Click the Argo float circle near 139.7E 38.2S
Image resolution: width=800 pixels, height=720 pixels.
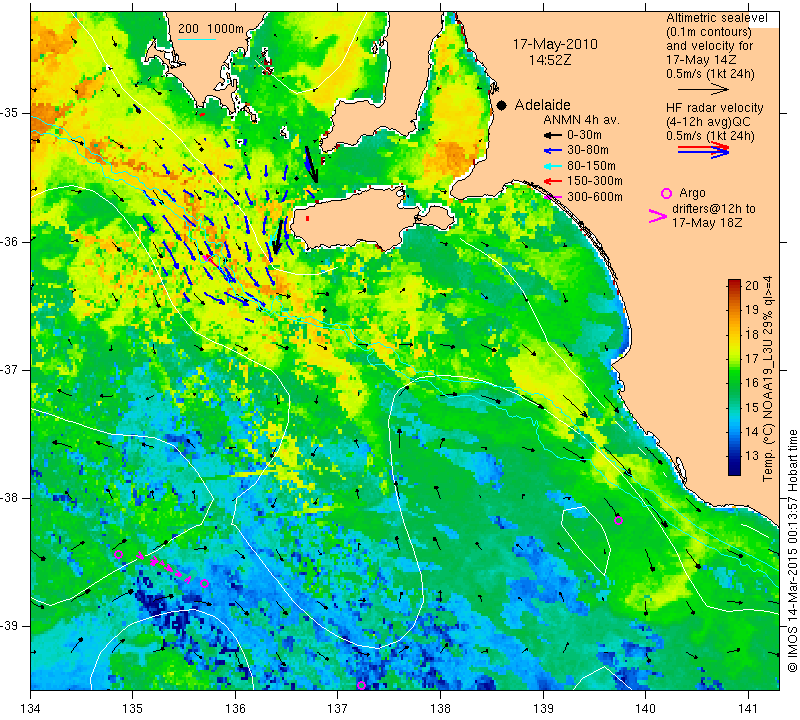(618, 521)
